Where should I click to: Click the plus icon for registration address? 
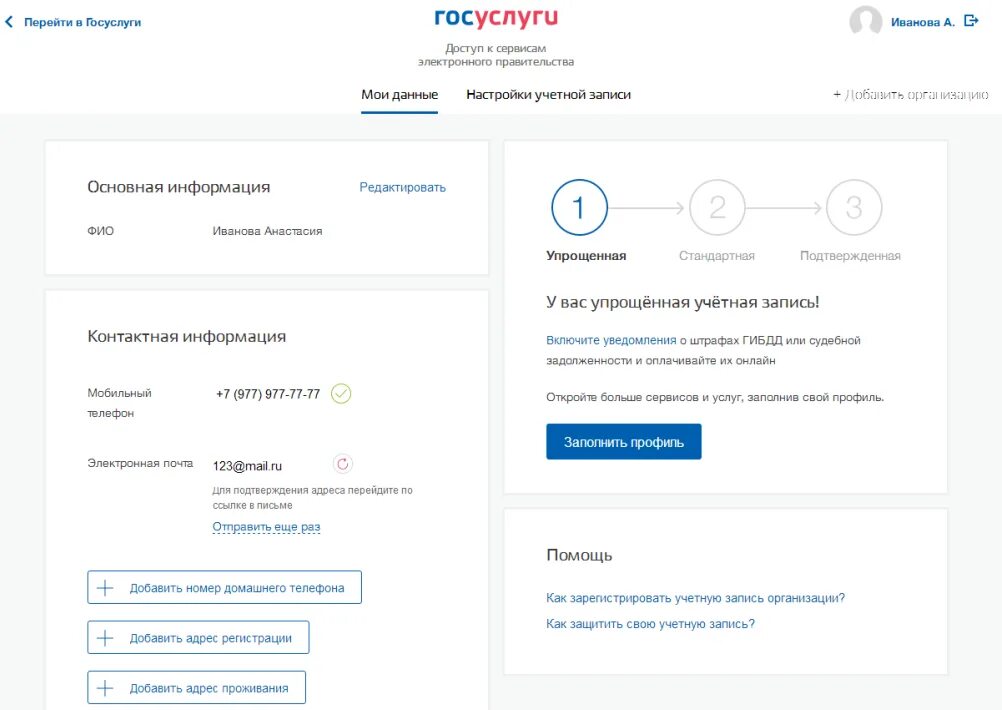(106, 637)
